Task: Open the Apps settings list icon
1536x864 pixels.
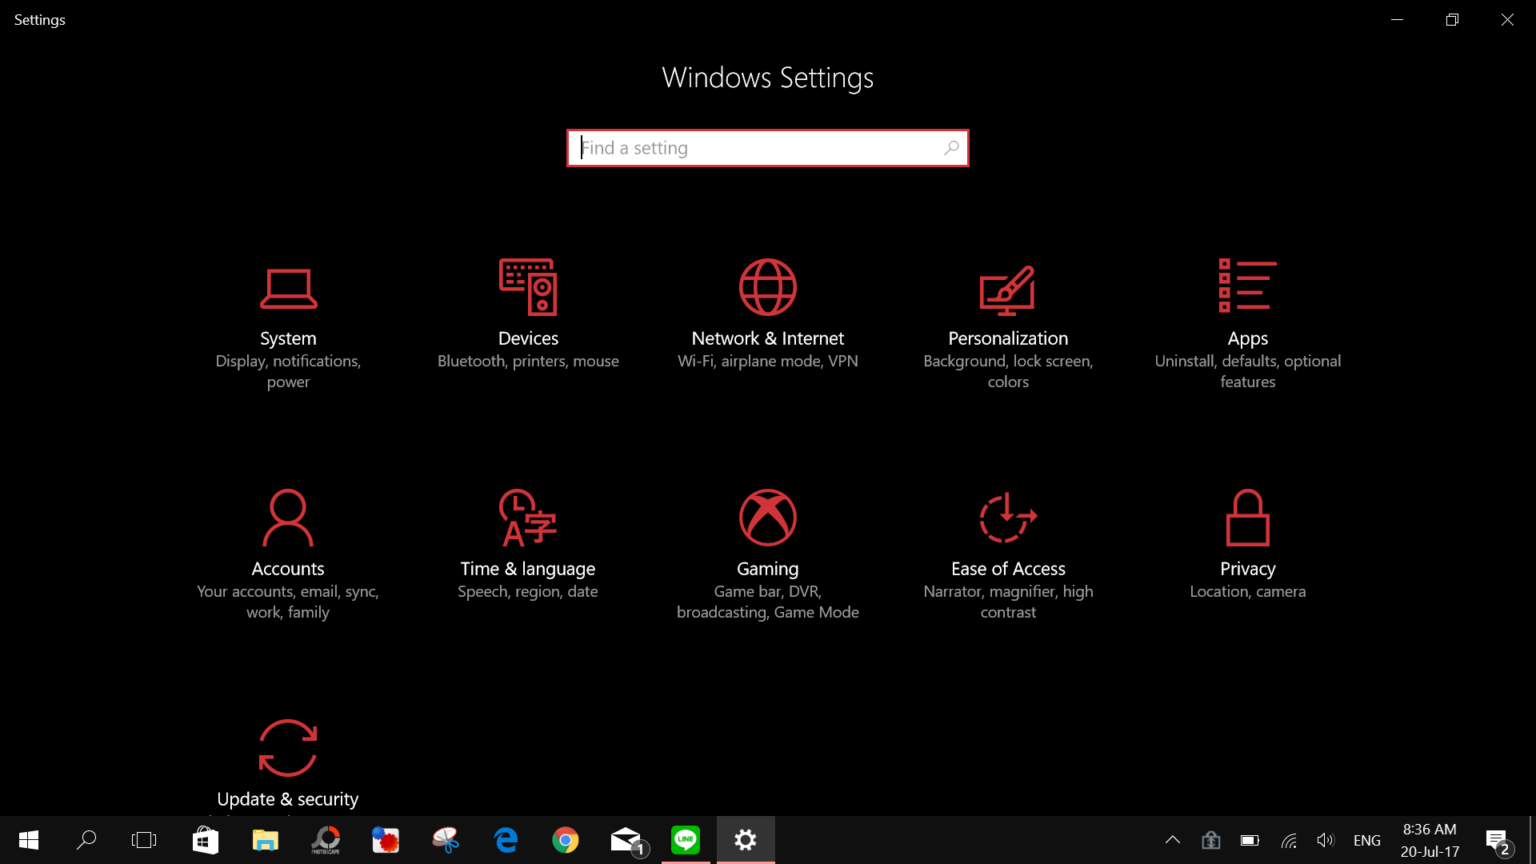Action: (x=1247, y=285)
